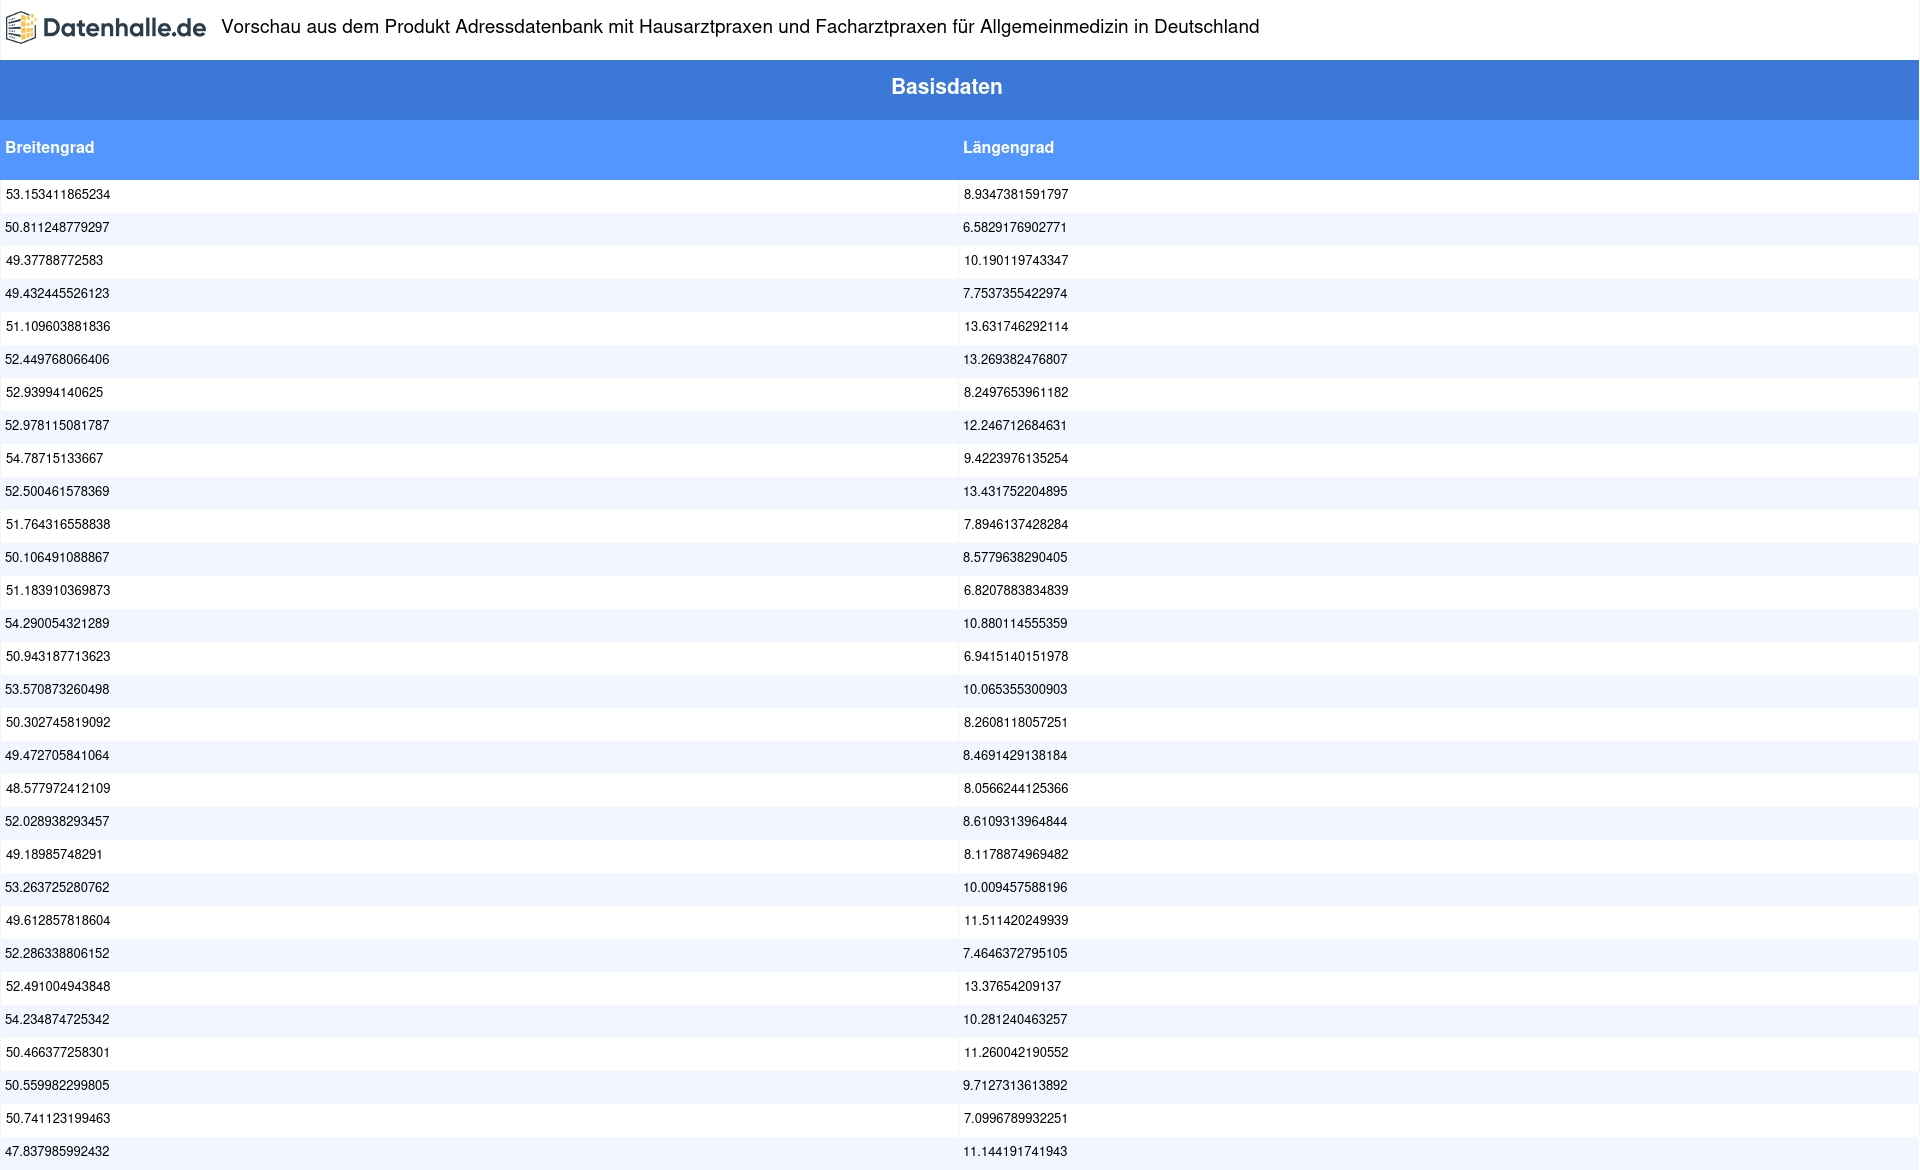1920x1170 pixels.
Task: Select latitude value 50.106491088867
Action: click(x=57, y=558)
